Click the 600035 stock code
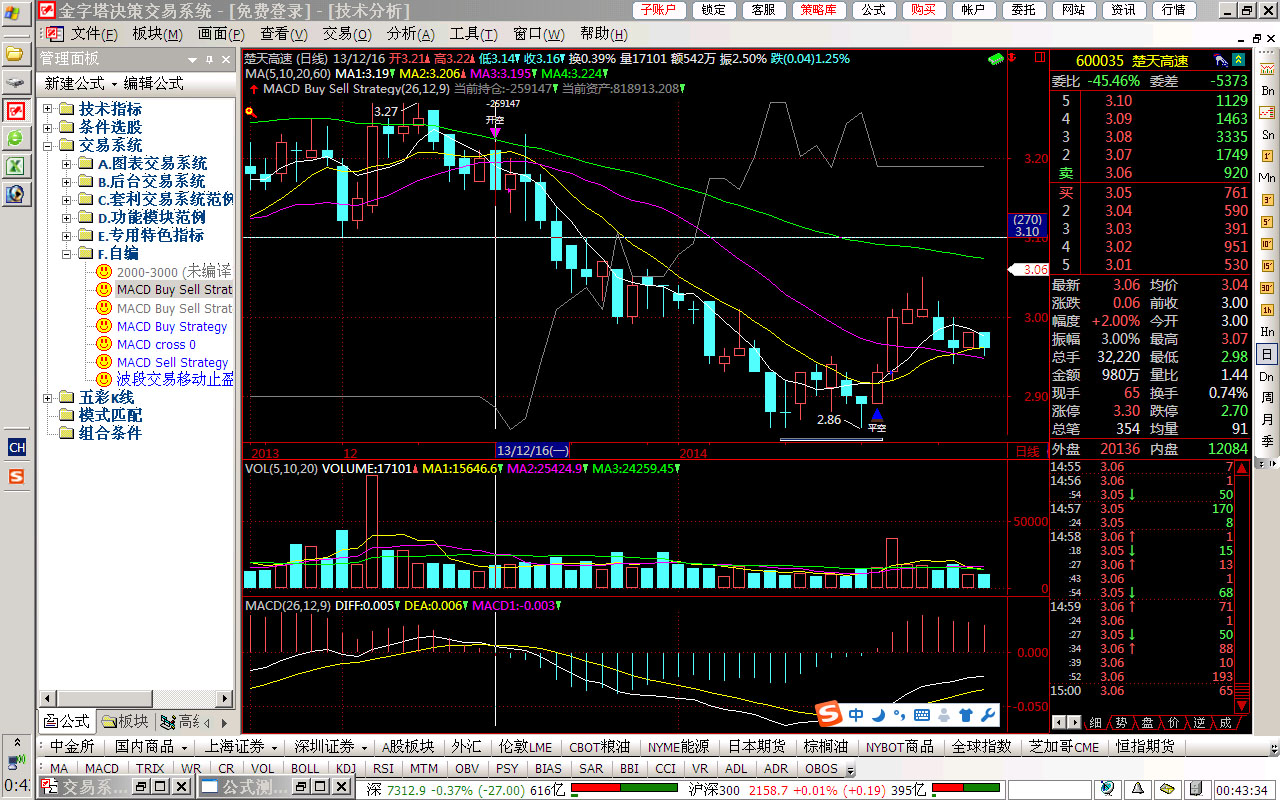1280x800 pixels. [x=1100, y=62]
